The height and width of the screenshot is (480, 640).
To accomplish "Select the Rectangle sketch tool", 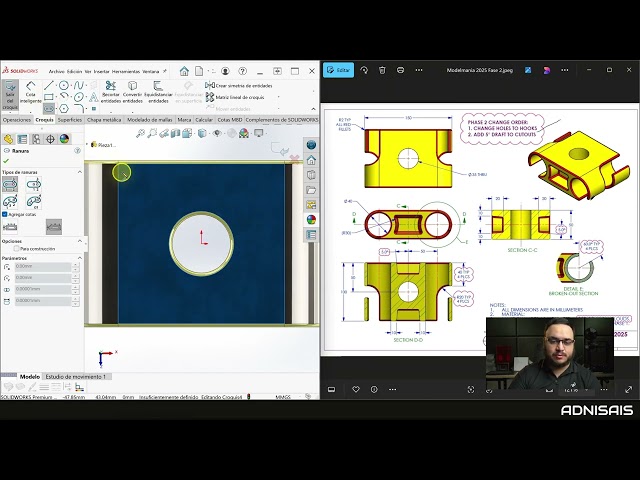I will point(49,97).
